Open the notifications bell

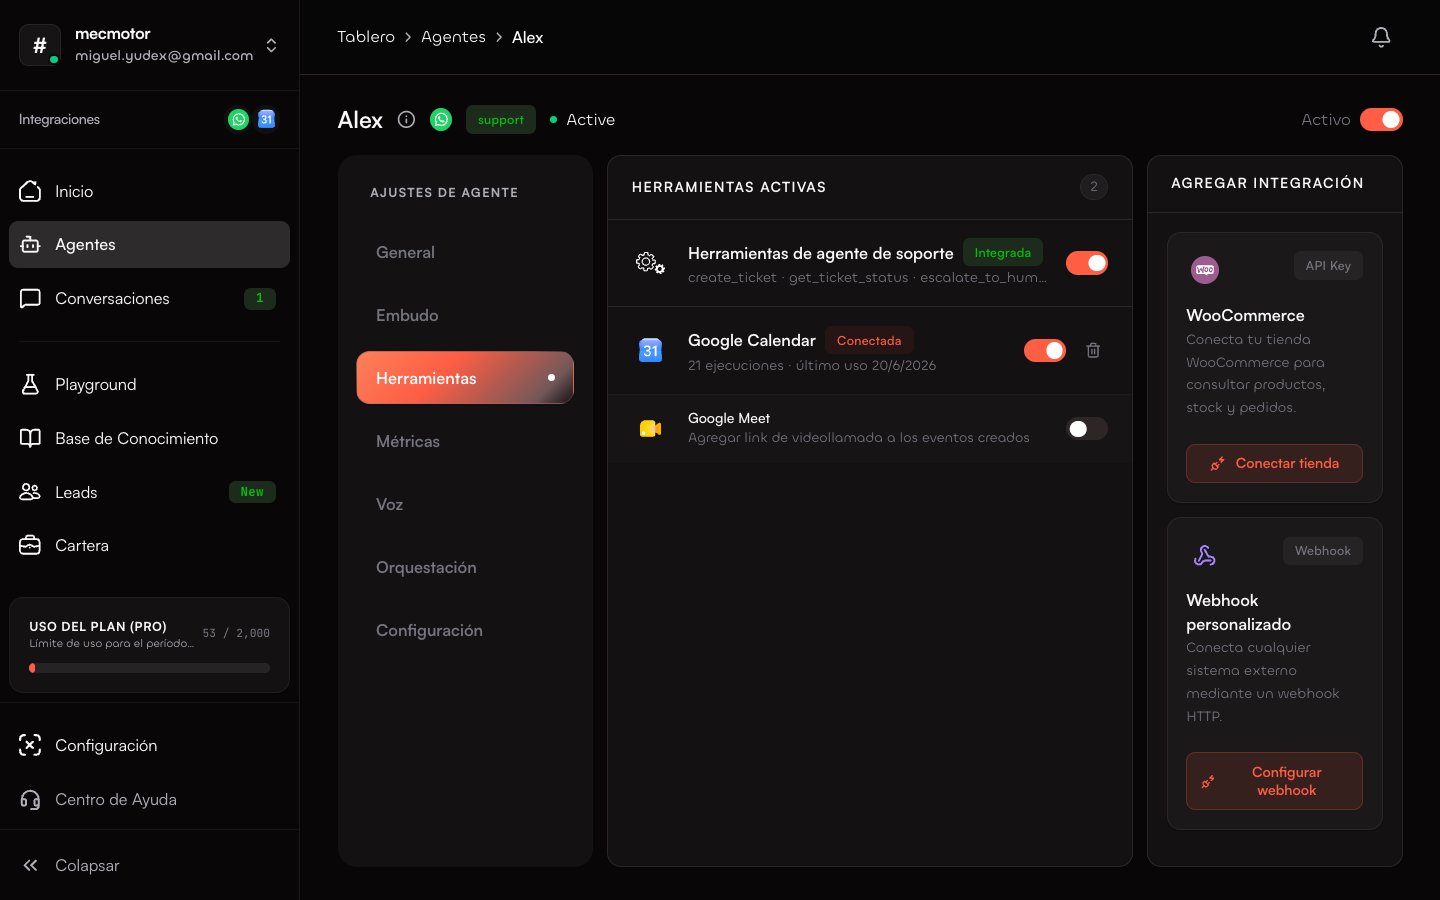1381,37
